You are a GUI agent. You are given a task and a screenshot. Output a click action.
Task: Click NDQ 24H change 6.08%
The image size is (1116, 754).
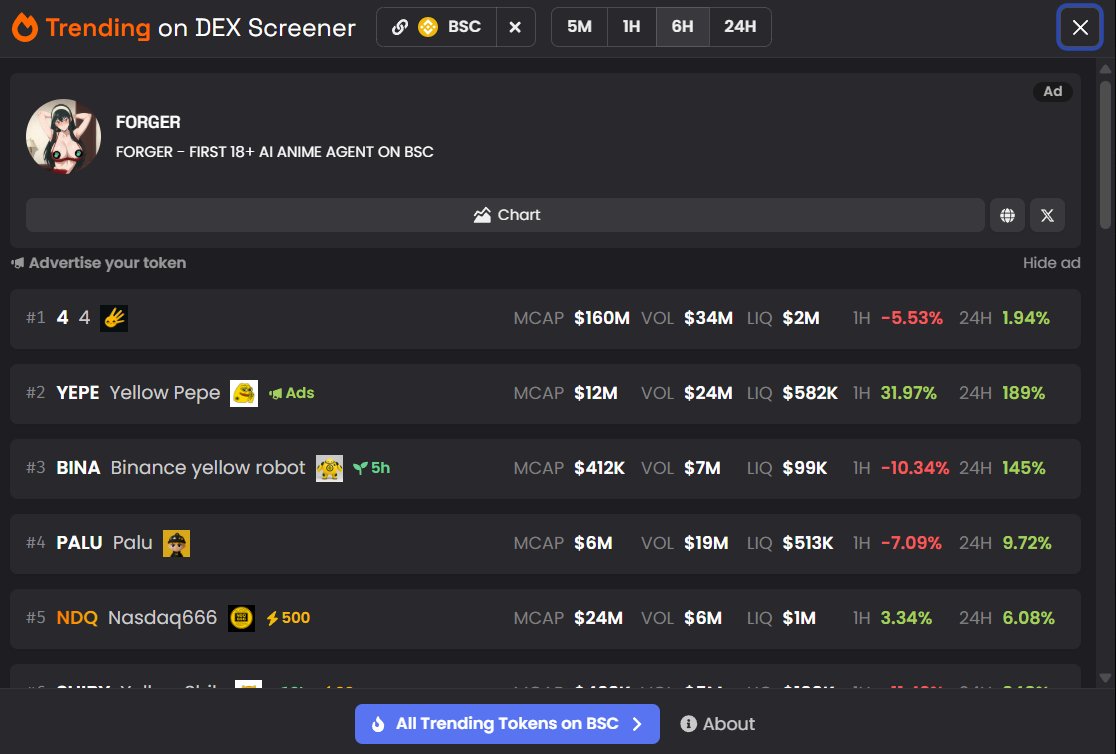[1028, 618]
